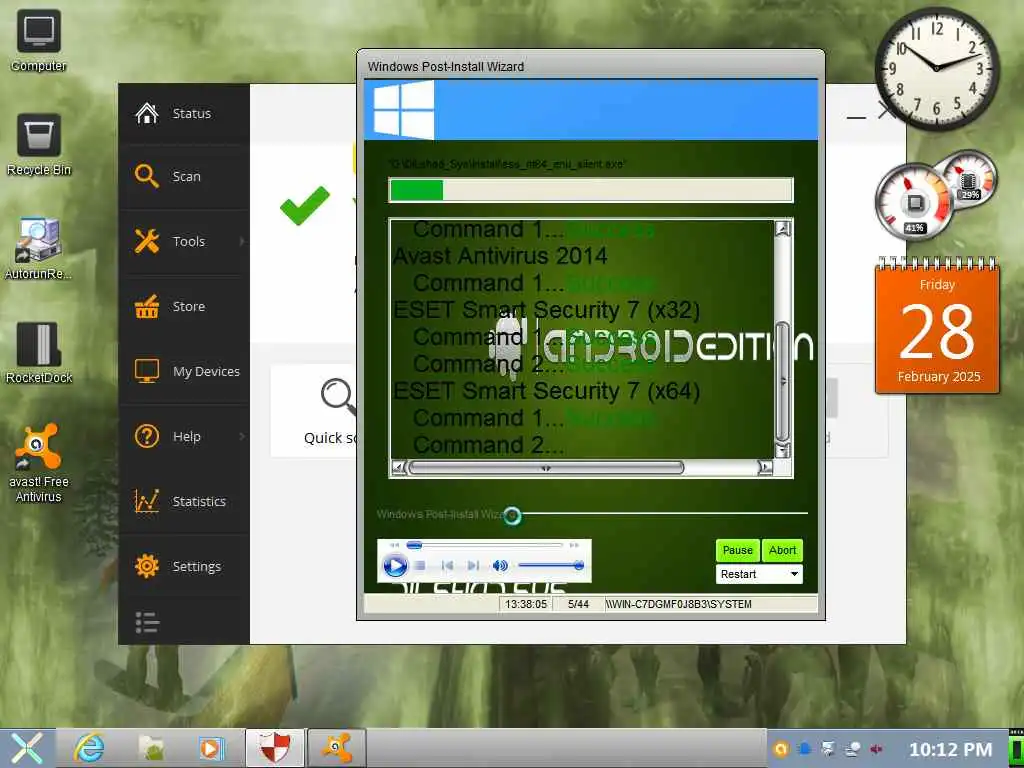This screenshot has height=768, width=1024.
Task: Click the log list scroll-down arrow
Action: (x=782, y=450)
